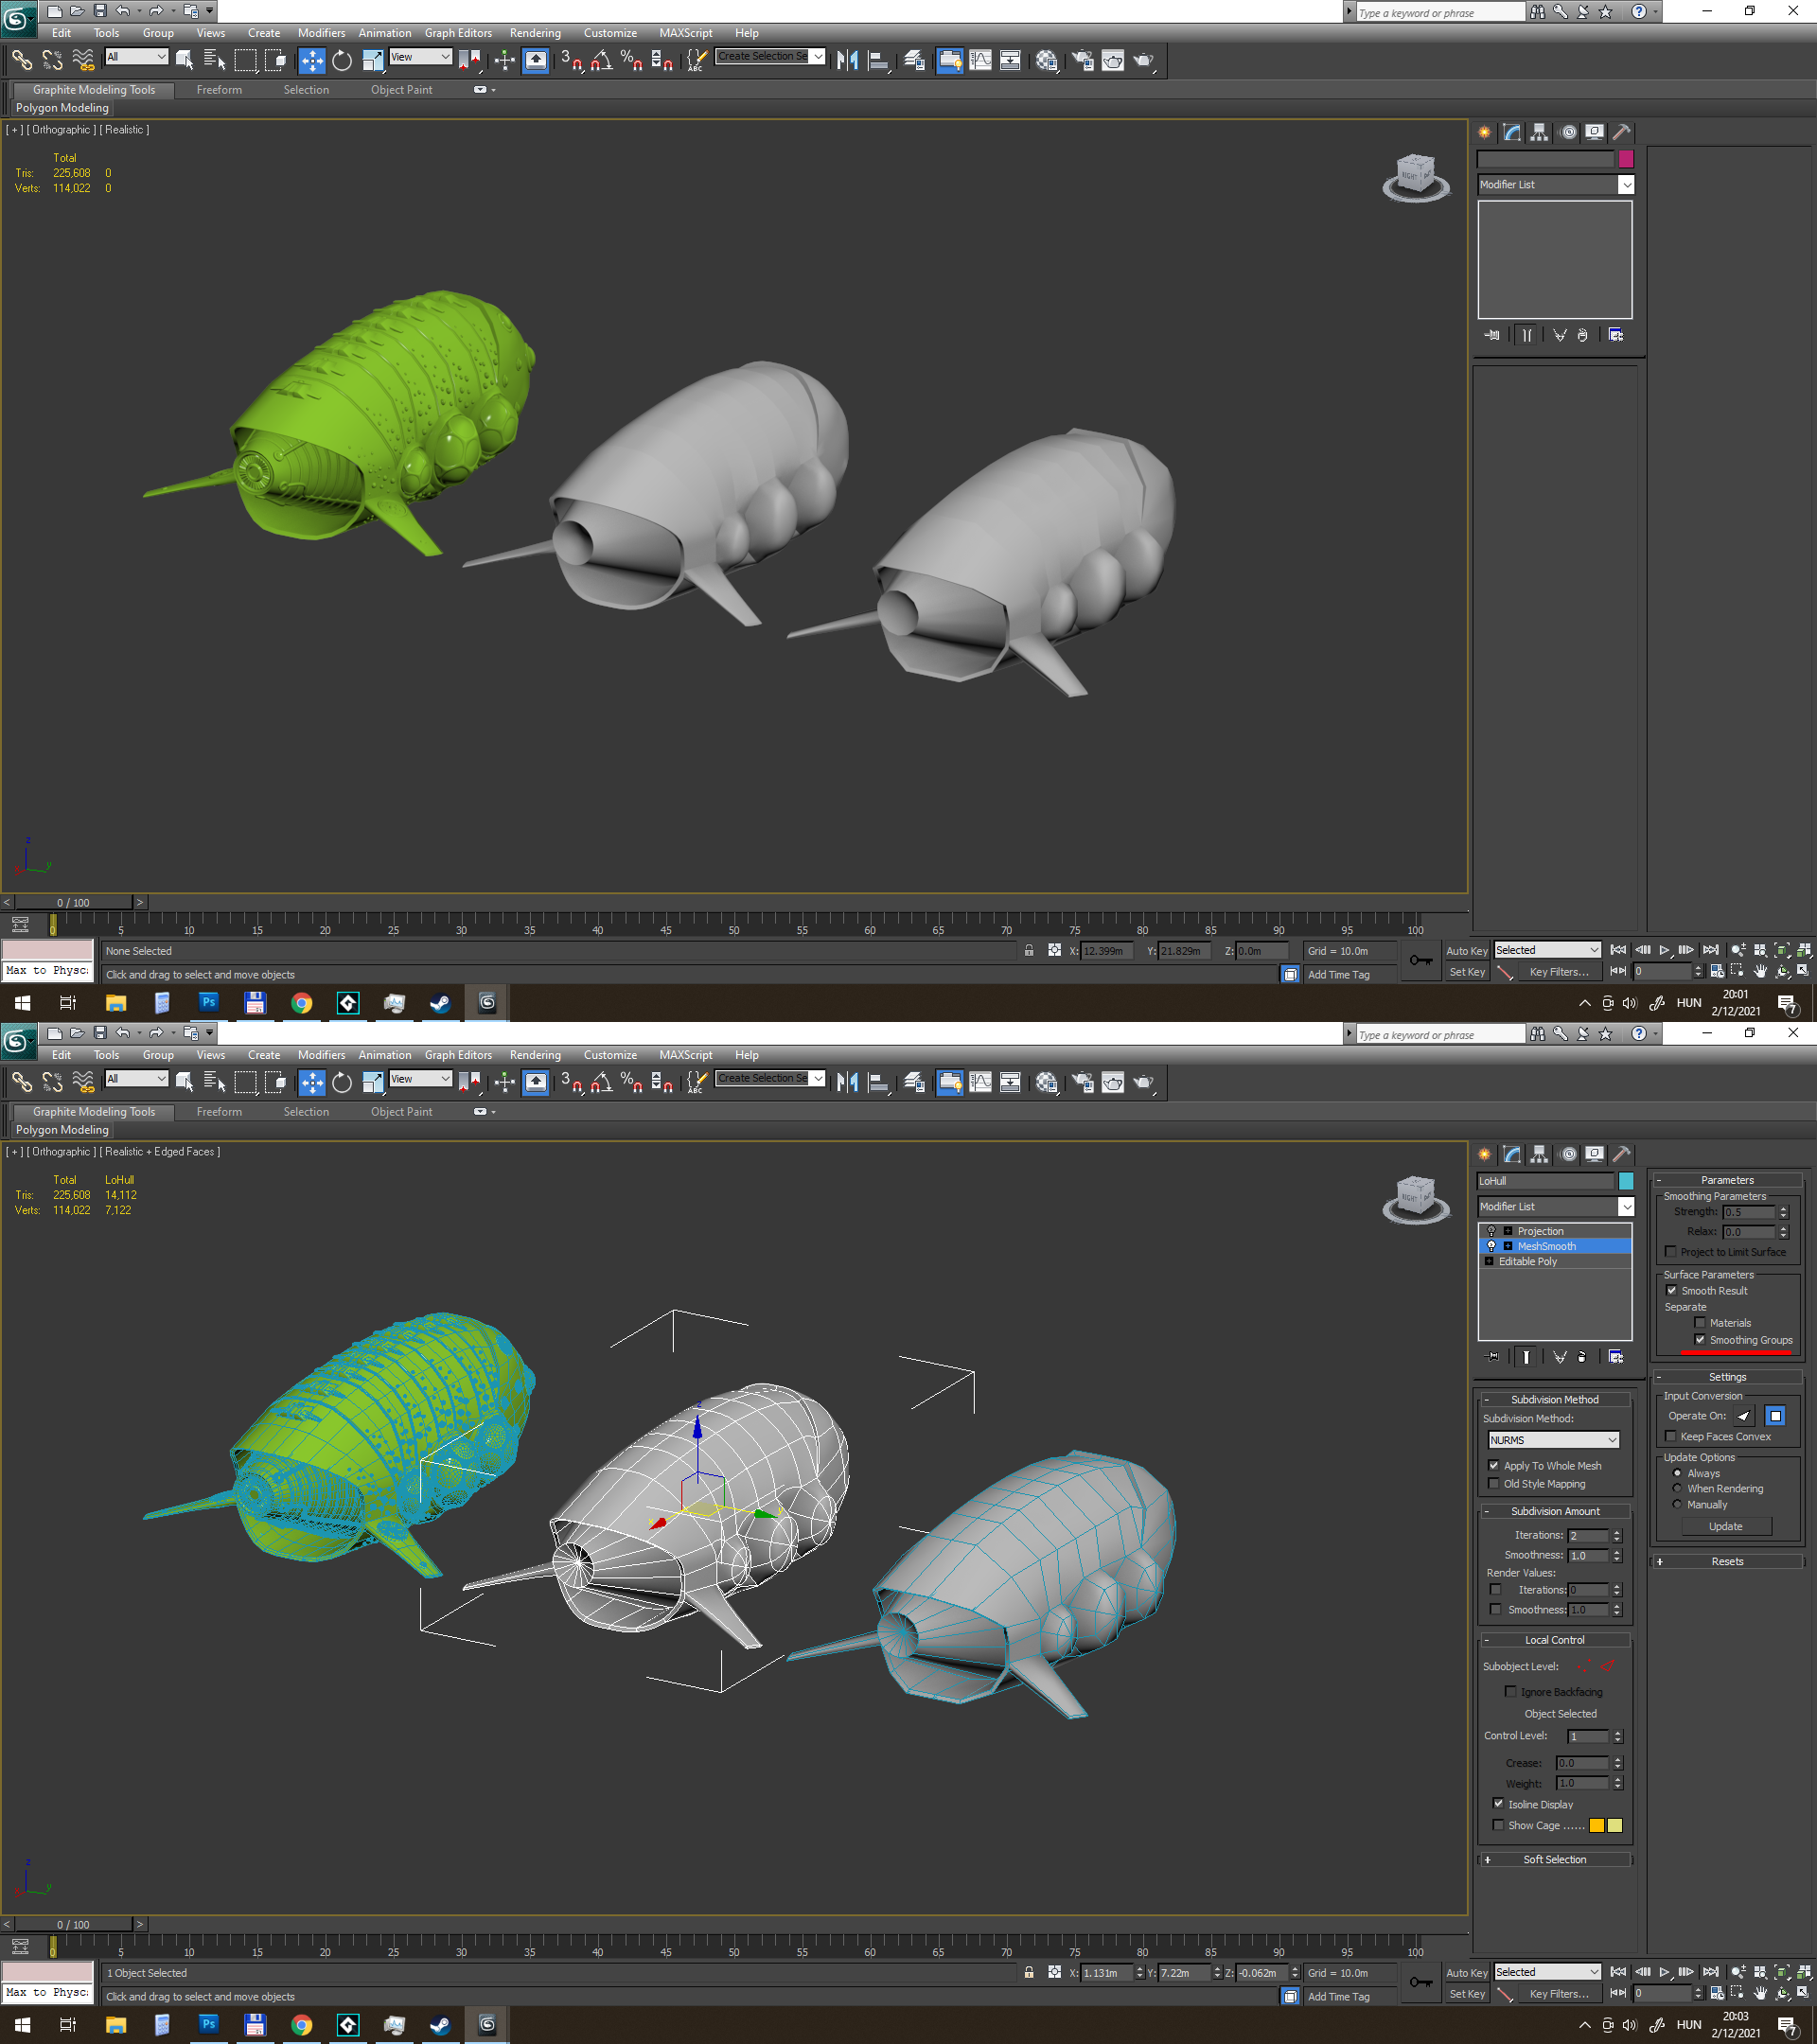Expand the Editable Poly stack entry
Viewport: 1817px width, 2044px height.
(1489, 1261)
